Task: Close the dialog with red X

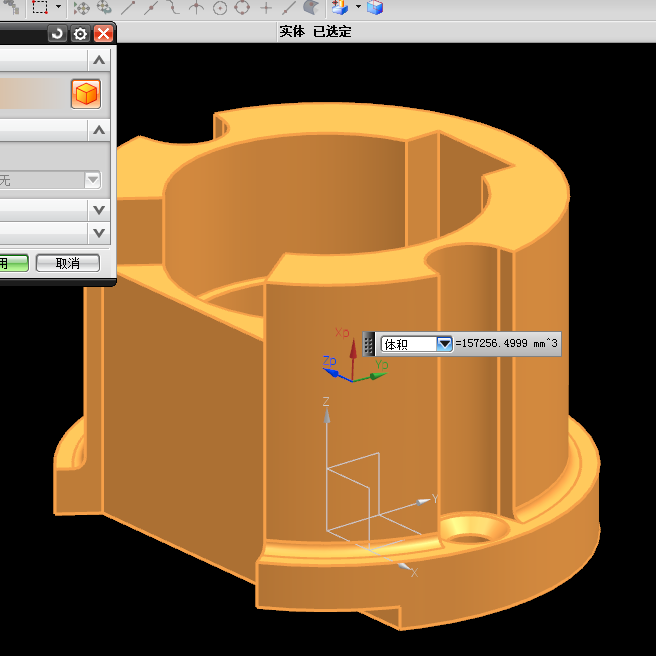Action: pos(103,34)
